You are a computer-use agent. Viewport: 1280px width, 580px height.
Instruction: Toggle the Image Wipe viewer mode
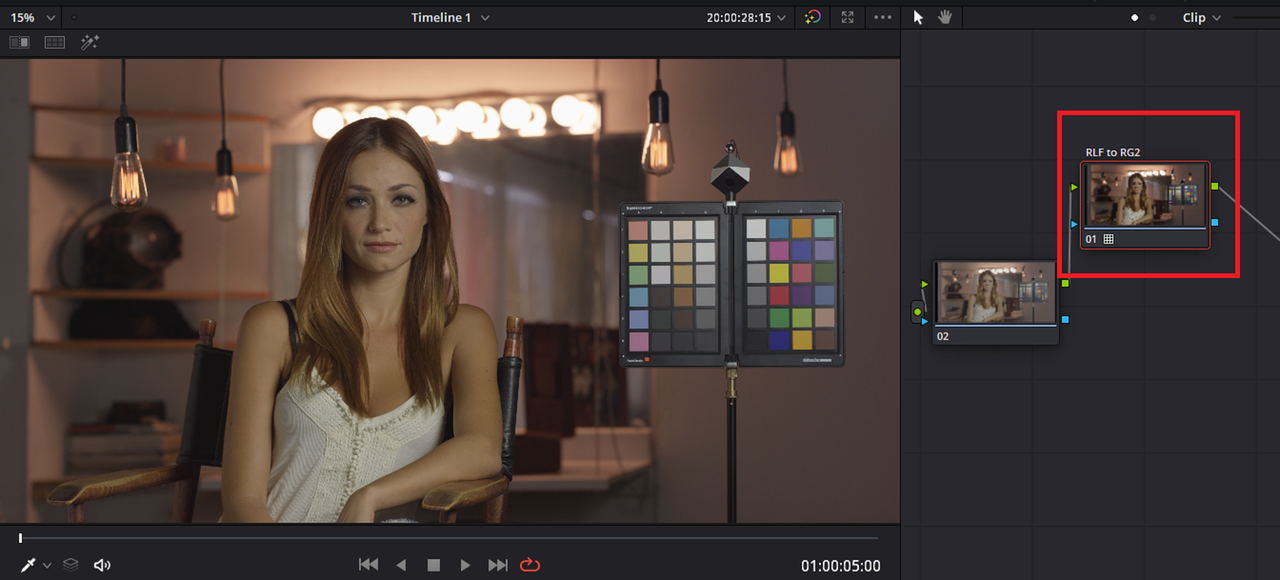point(19,42)
